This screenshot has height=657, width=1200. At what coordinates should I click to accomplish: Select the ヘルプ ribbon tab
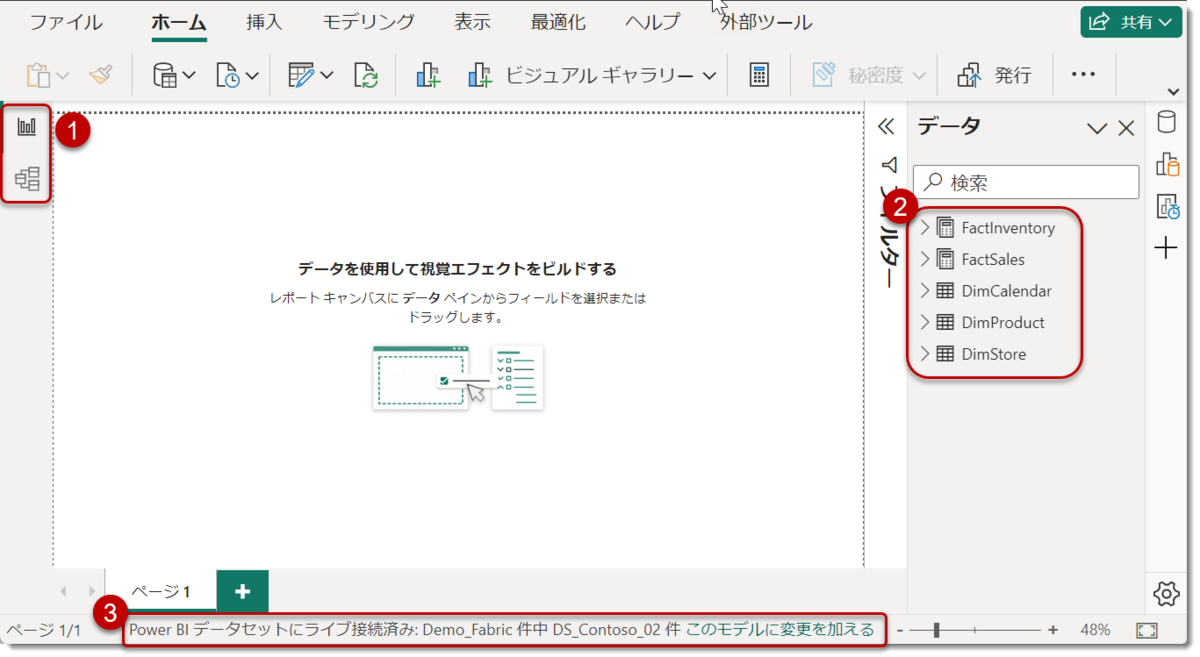click(652, 22)
